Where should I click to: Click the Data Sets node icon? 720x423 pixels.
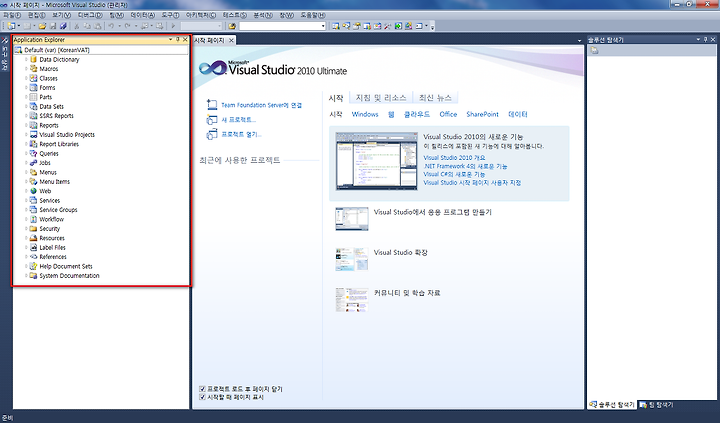click(33, 106)
